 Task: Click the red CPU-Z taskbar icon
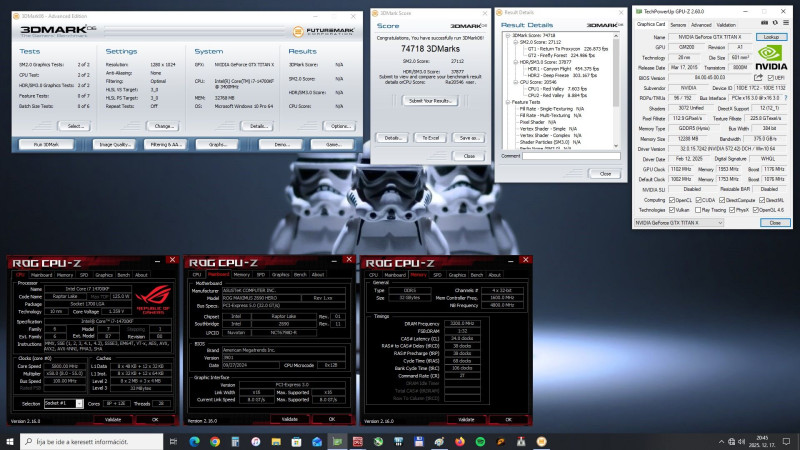(358, 441)
